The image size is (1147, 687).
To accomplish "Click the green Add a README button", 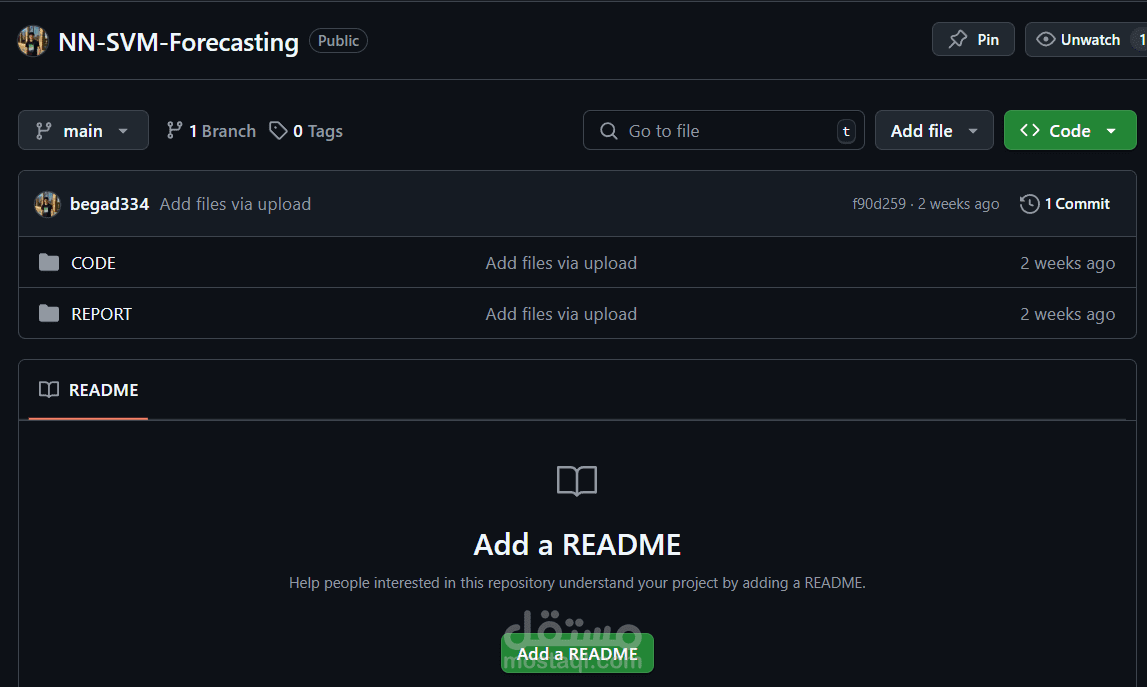I will click(x=577, y=653).
